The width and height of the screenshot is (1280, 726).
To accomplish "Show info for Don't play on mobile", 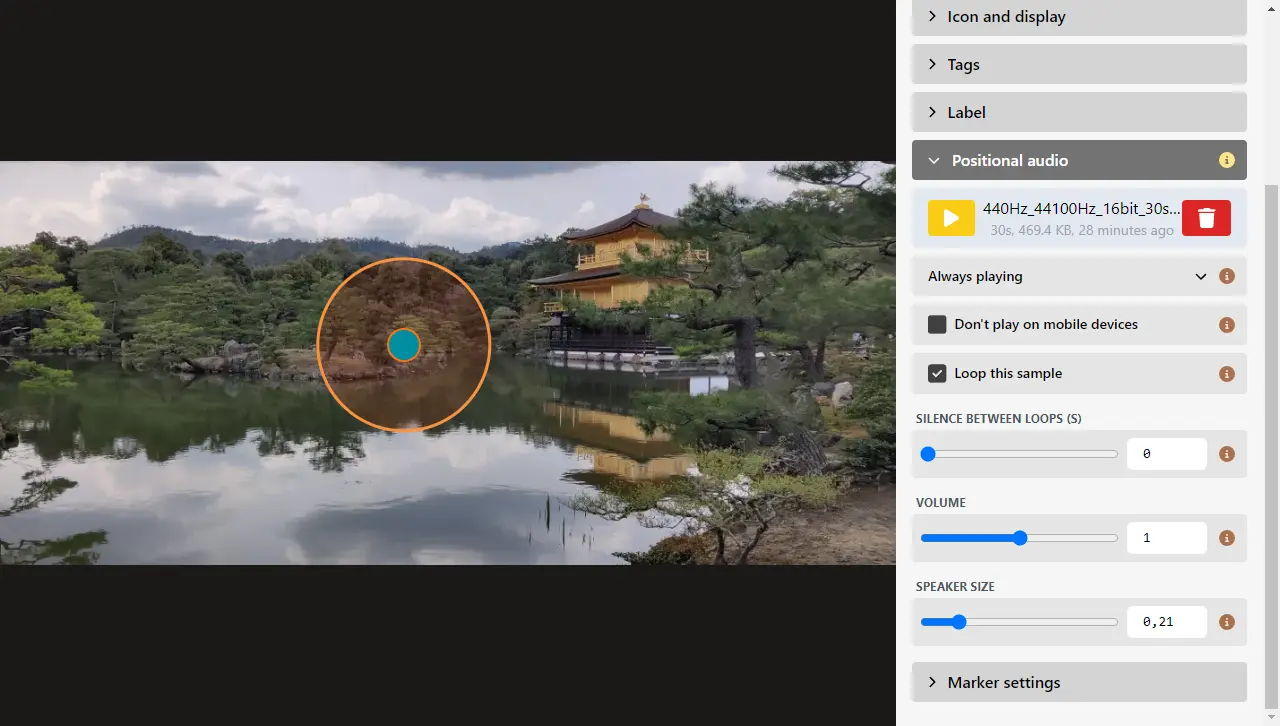I will (x=1226, y=325).
